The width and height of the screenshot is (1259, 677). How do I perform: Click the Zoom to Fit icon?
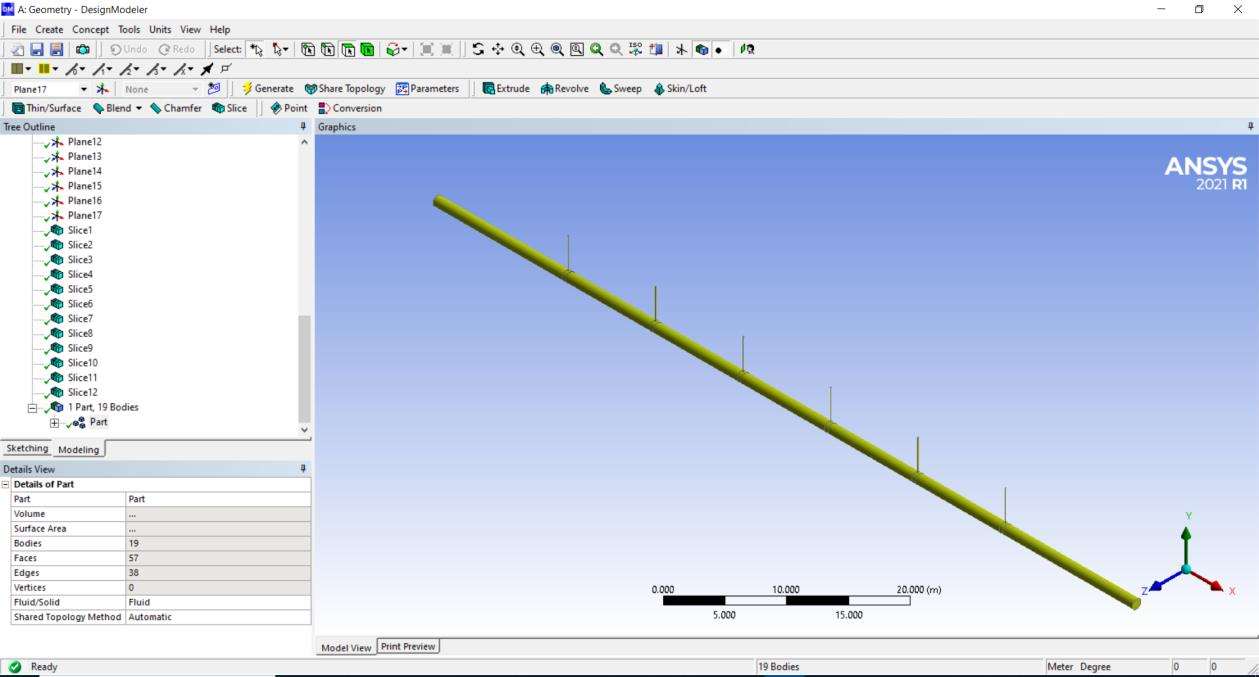(557, 49)
